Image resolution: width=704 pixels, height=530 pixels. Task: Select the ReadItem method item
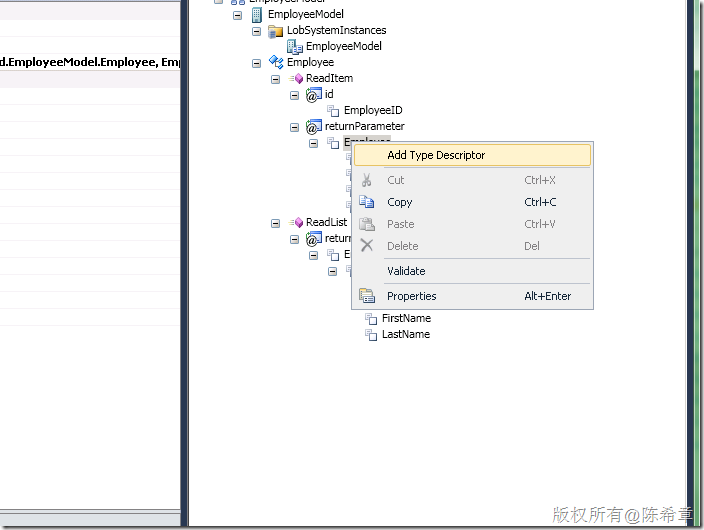(330, 78)
